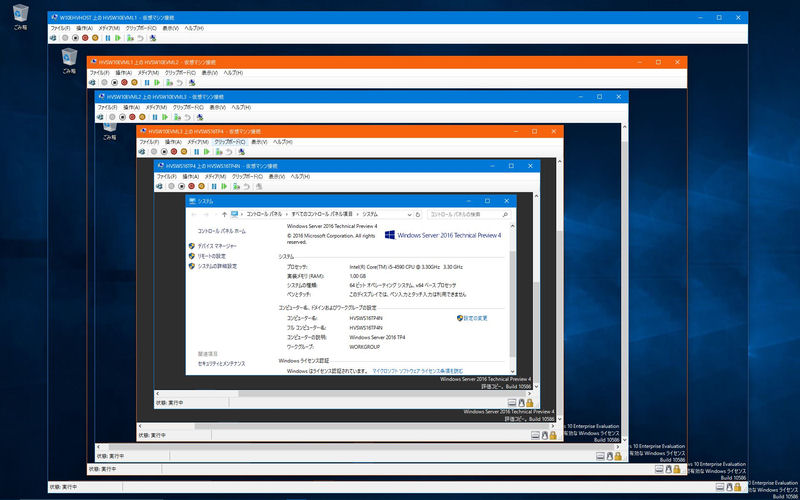The width and height of the screenshot is (800, 500).
Task: Click green Reset icon in HVSW10EVML3 toolbar
Action: (x=165, y=117)
